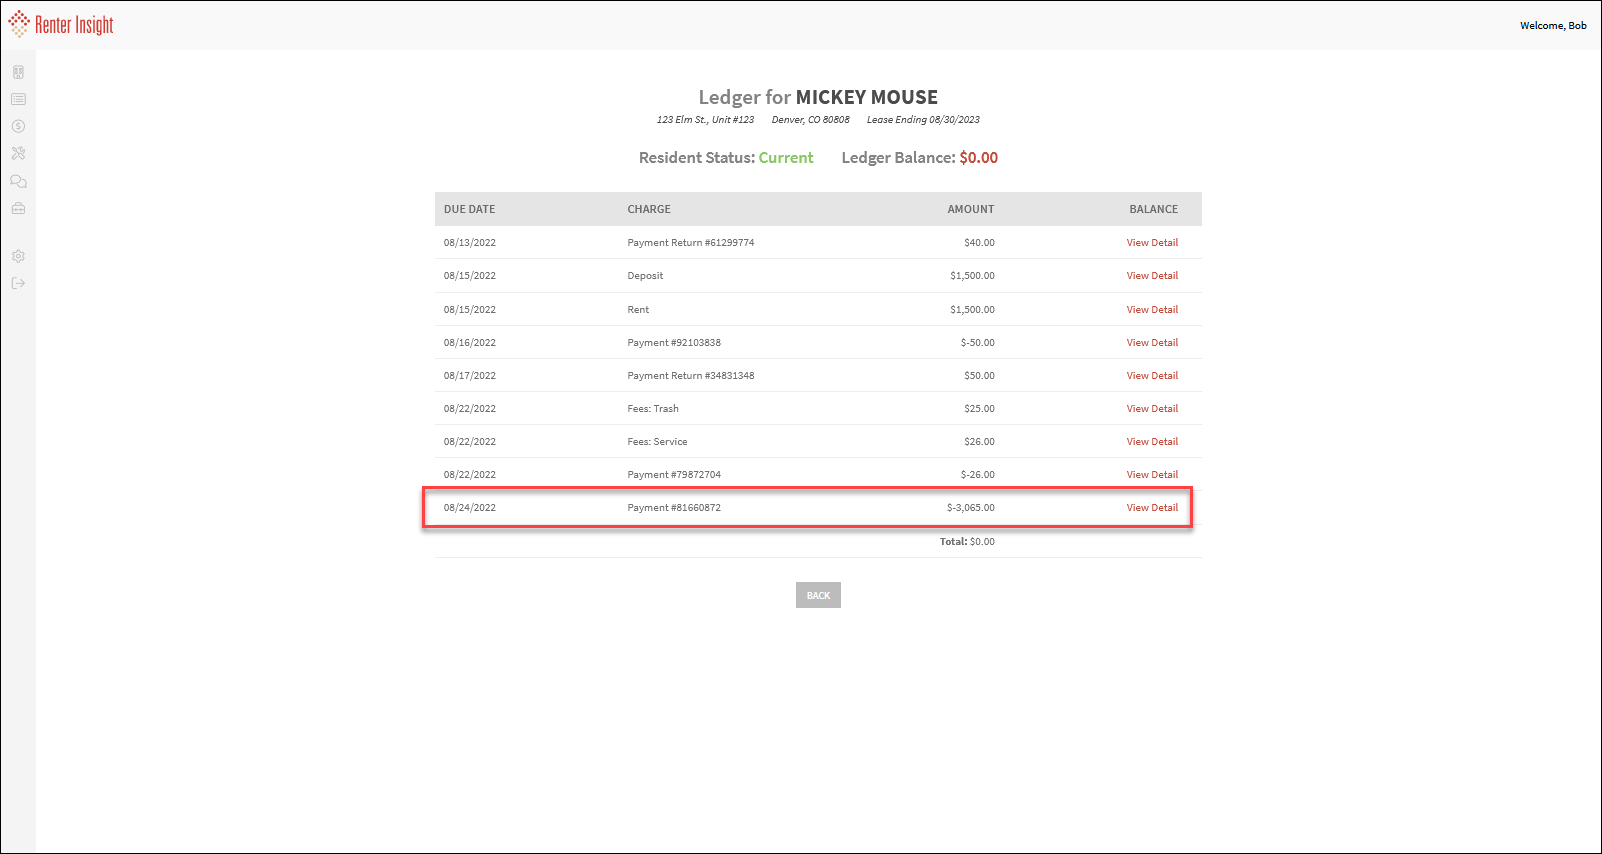
Task: Select the 08/24/2022 due date cell
Action: pos(470,508)
